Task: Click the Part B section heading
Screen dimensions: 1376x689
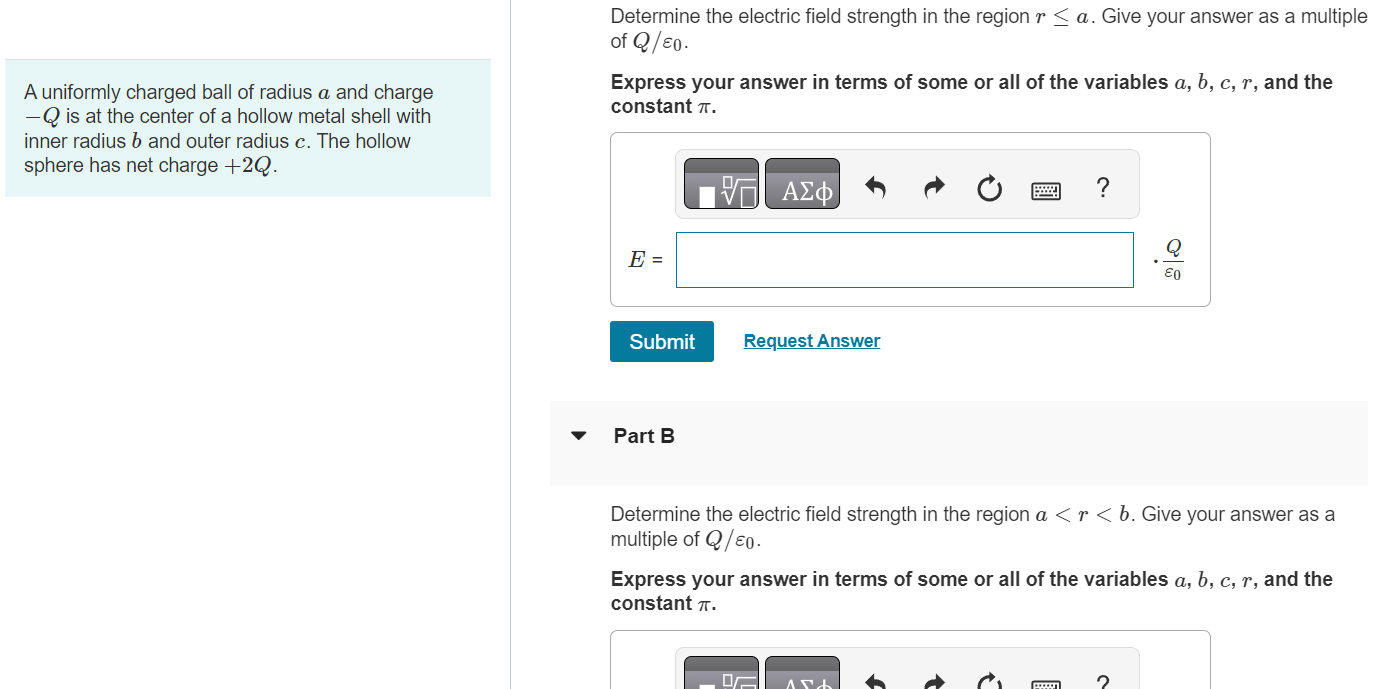Action: pos(644,436)
